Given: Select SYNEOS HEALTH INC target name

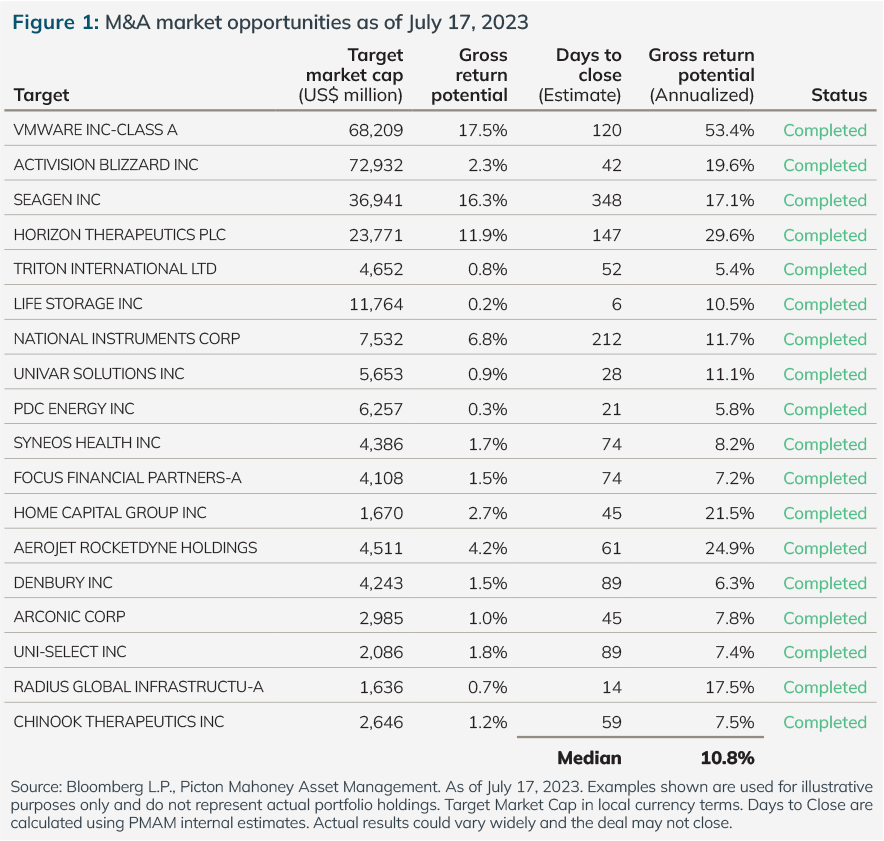Looking at the screenshot, I should pos(87,443).
